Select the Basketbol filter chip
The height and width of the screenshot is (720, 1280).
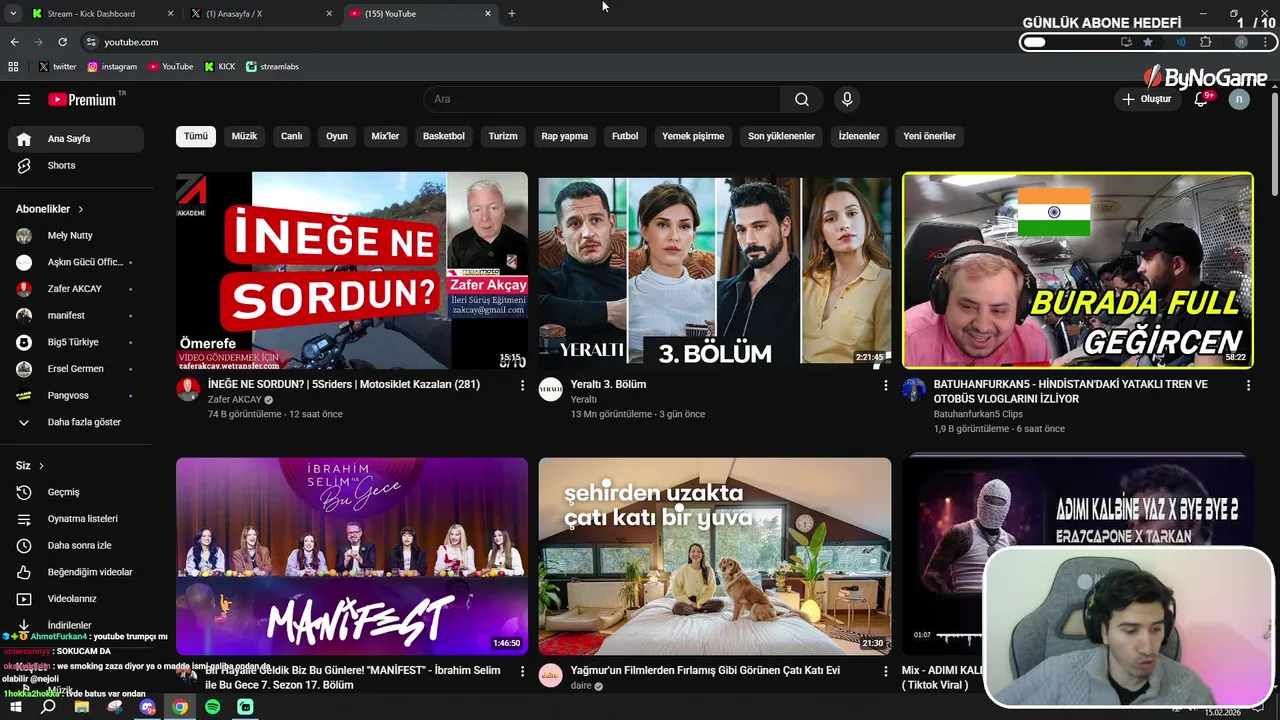click(443, 136)
